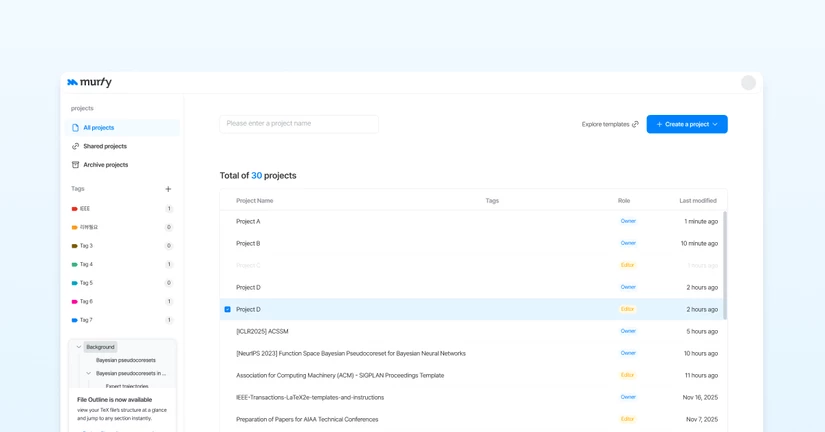Uncheck the selected Project D checkbox
Image resolution: width=825 pixels, height=432 pixels.
click(227, 309)
